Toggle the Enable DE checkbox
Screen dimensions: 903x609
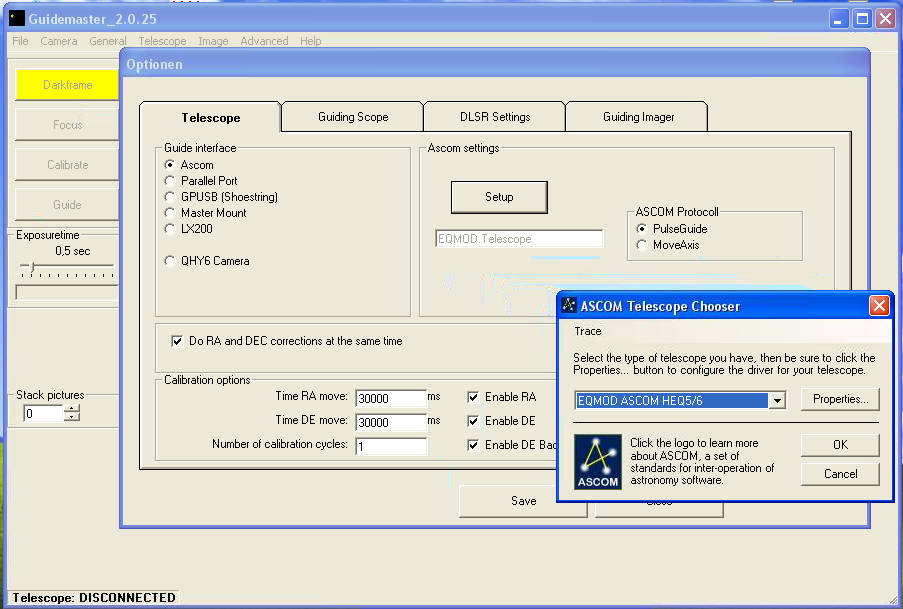pyautogui.click(x=473, y=421)
